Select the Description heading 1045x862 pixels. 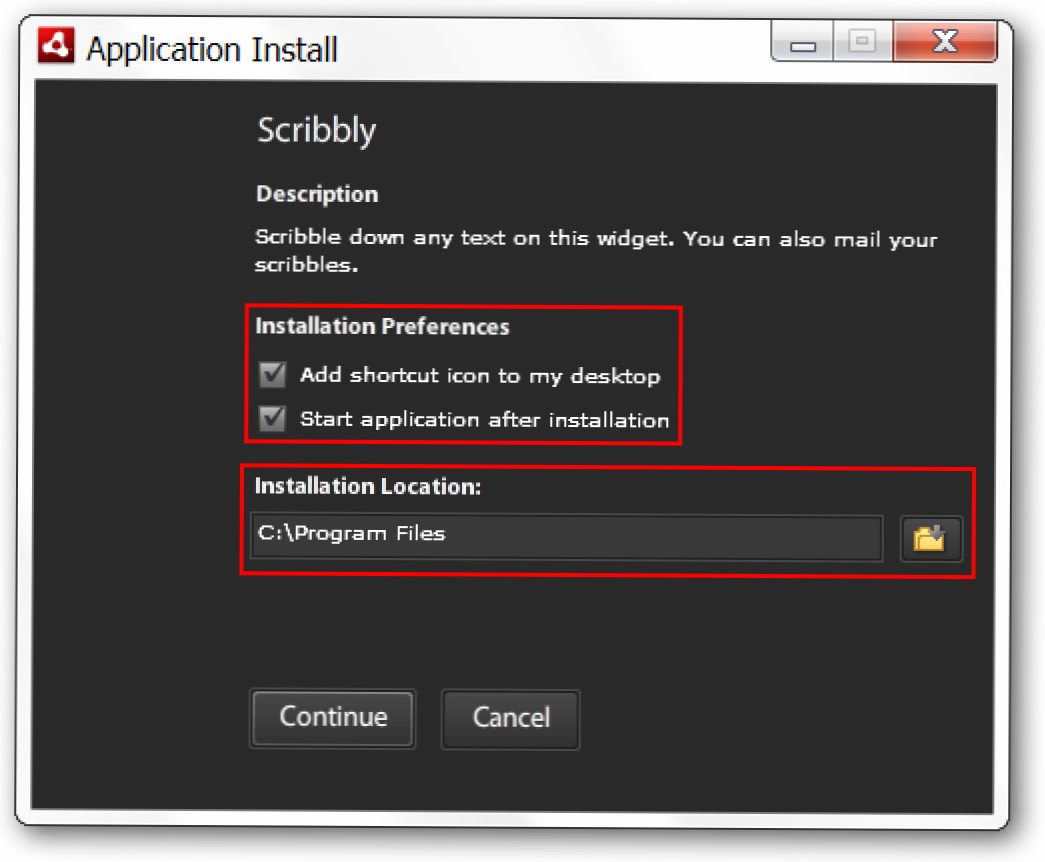point(317,194)
